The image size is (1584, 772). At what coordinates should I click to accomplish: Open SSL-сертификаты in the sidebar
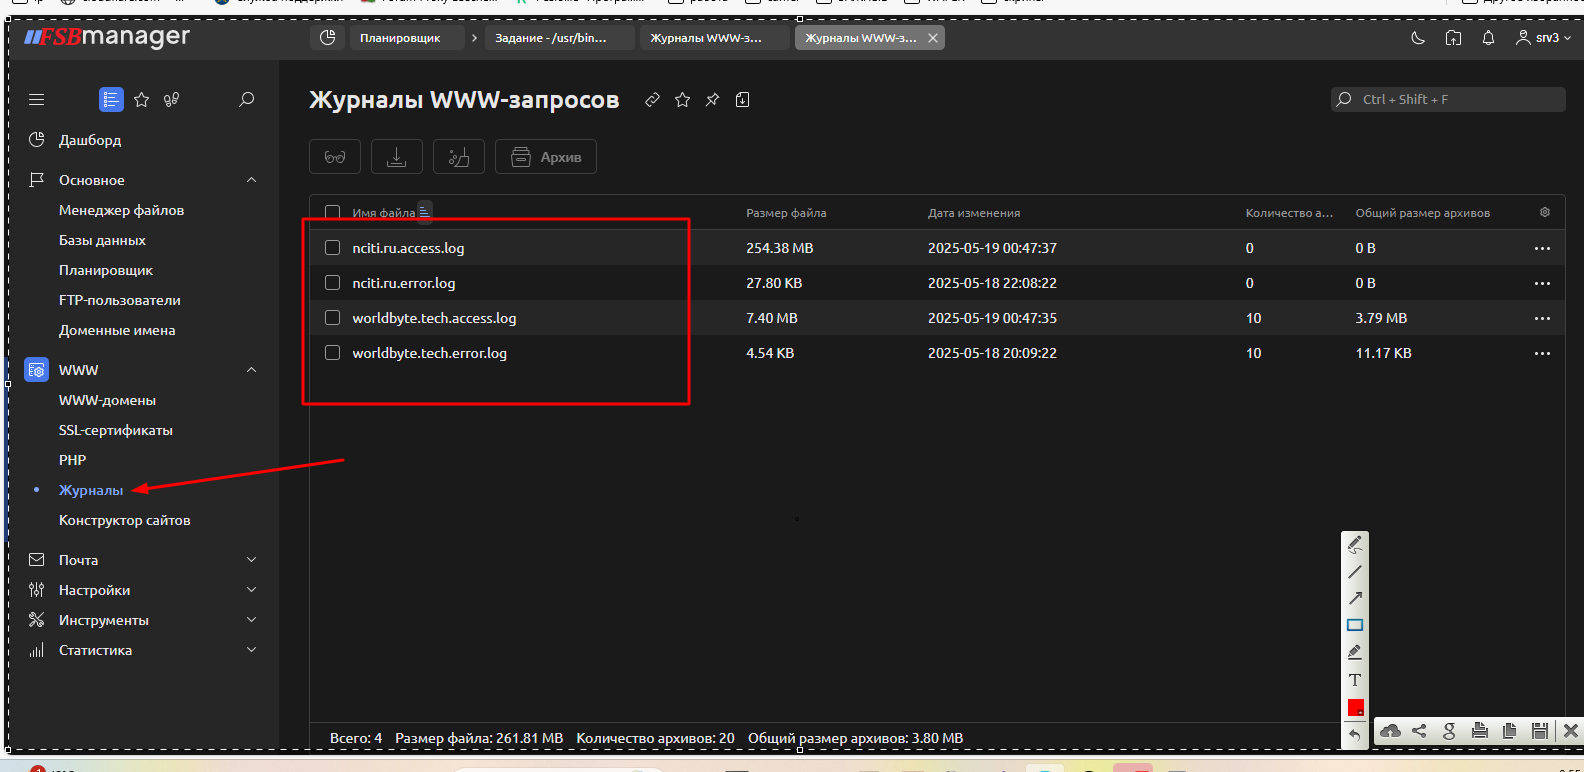pos(116,430)
